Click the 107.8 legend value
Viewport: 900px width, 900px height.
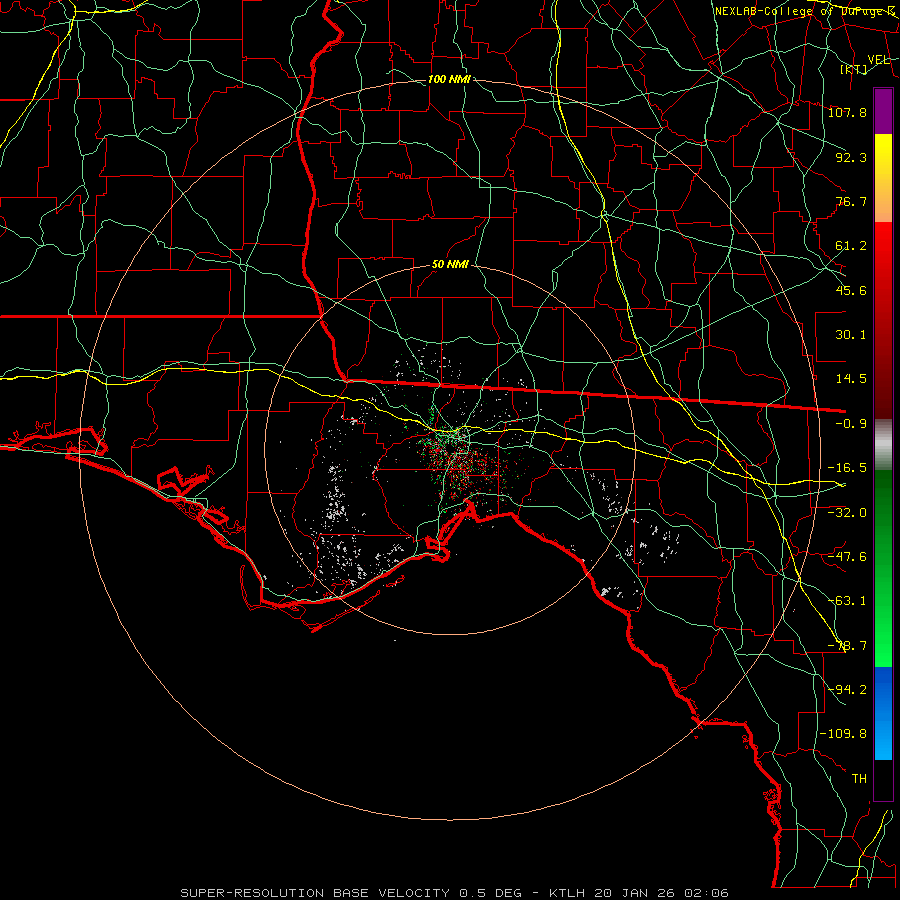coord(847,112)
